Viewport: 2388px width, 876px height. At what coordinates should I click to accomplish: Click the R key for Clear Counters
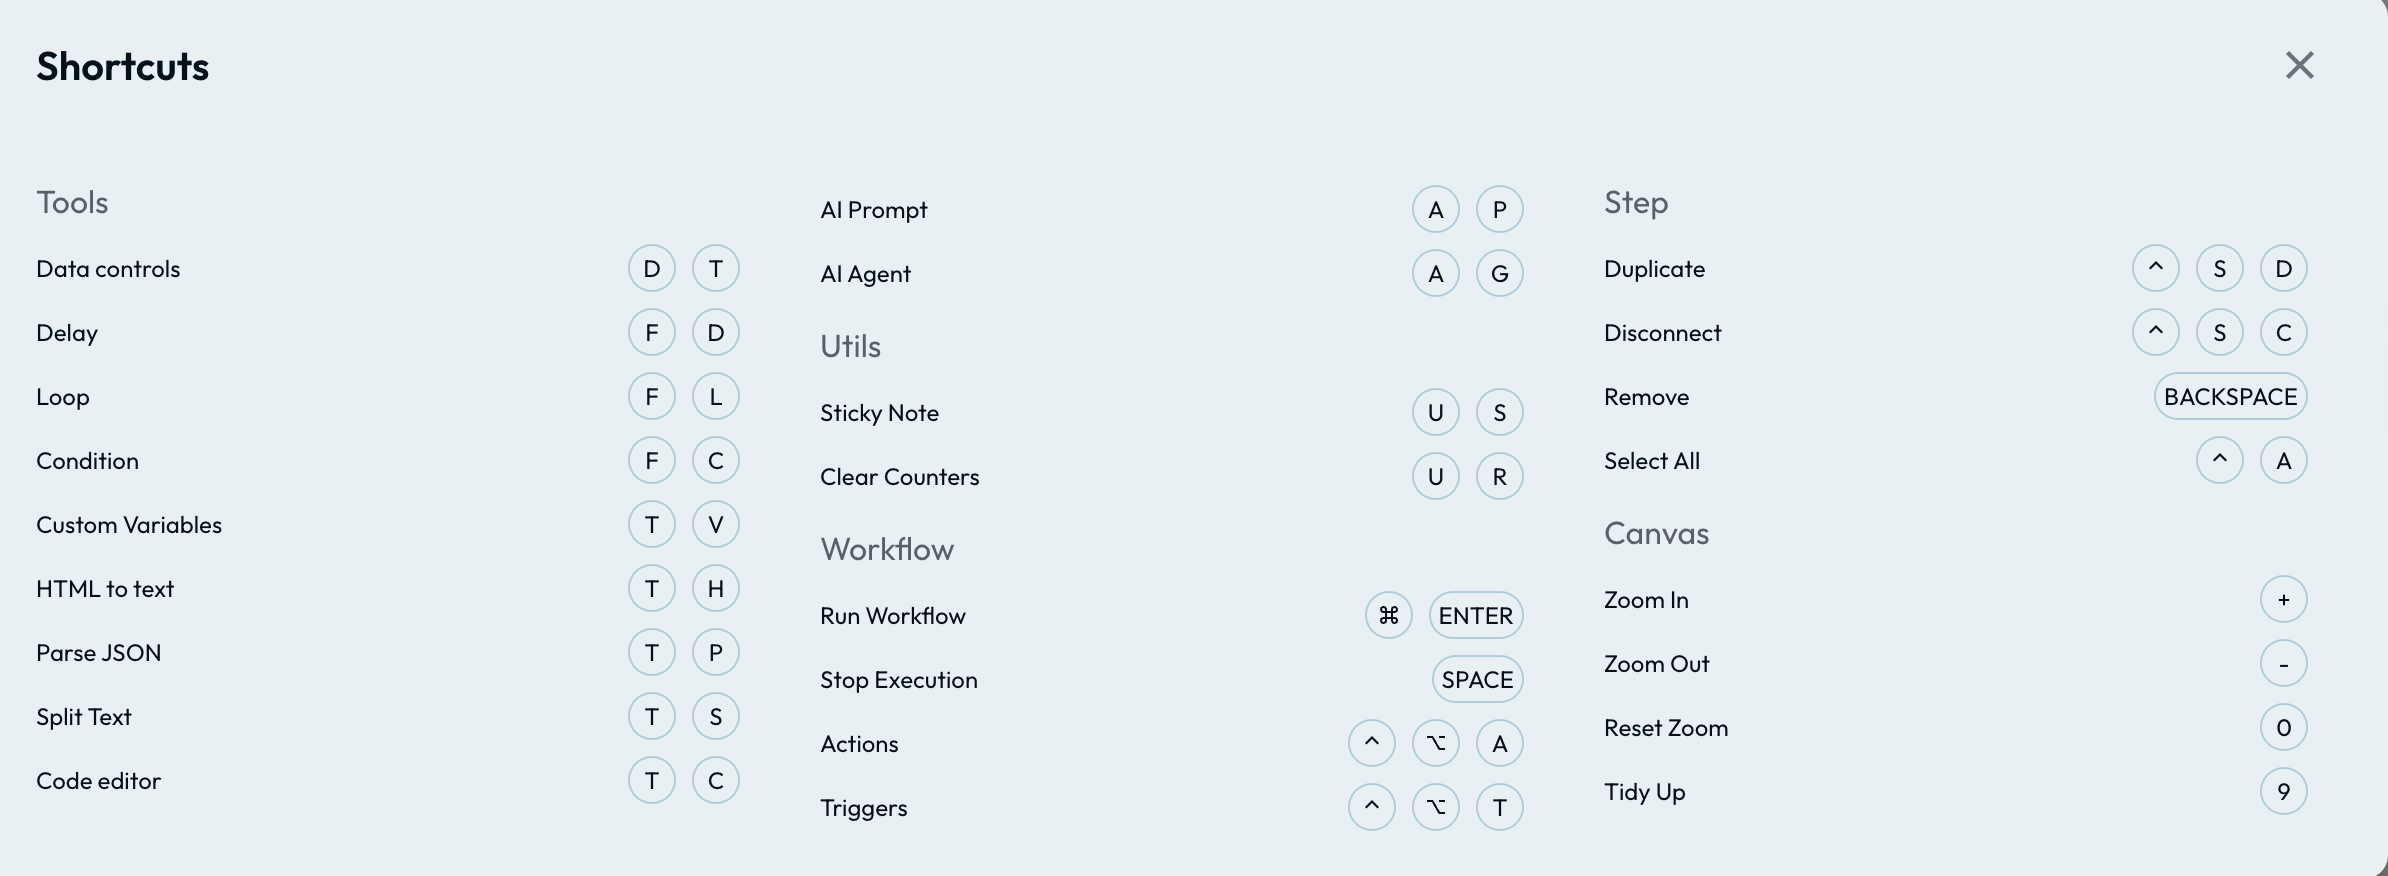click(x=1500, y=477)
